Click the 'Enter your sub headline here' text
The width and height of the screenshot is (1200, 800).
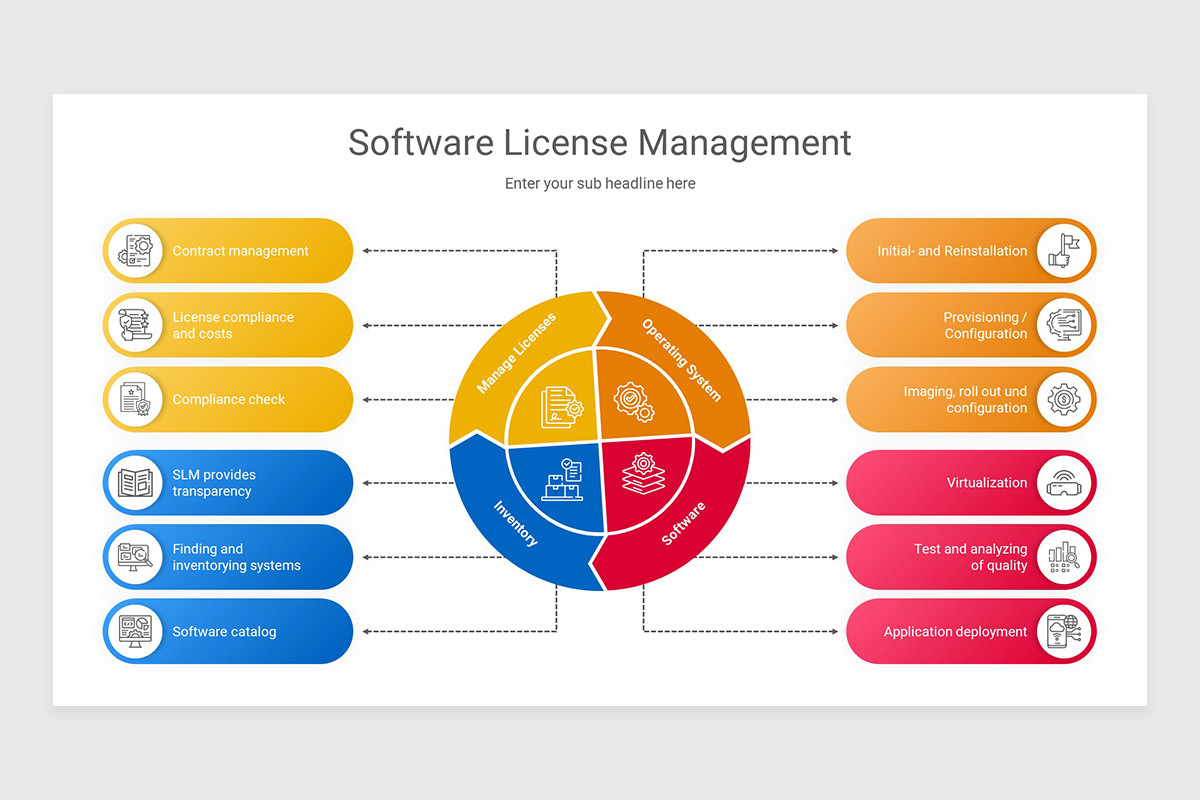(x=599, y=184)
